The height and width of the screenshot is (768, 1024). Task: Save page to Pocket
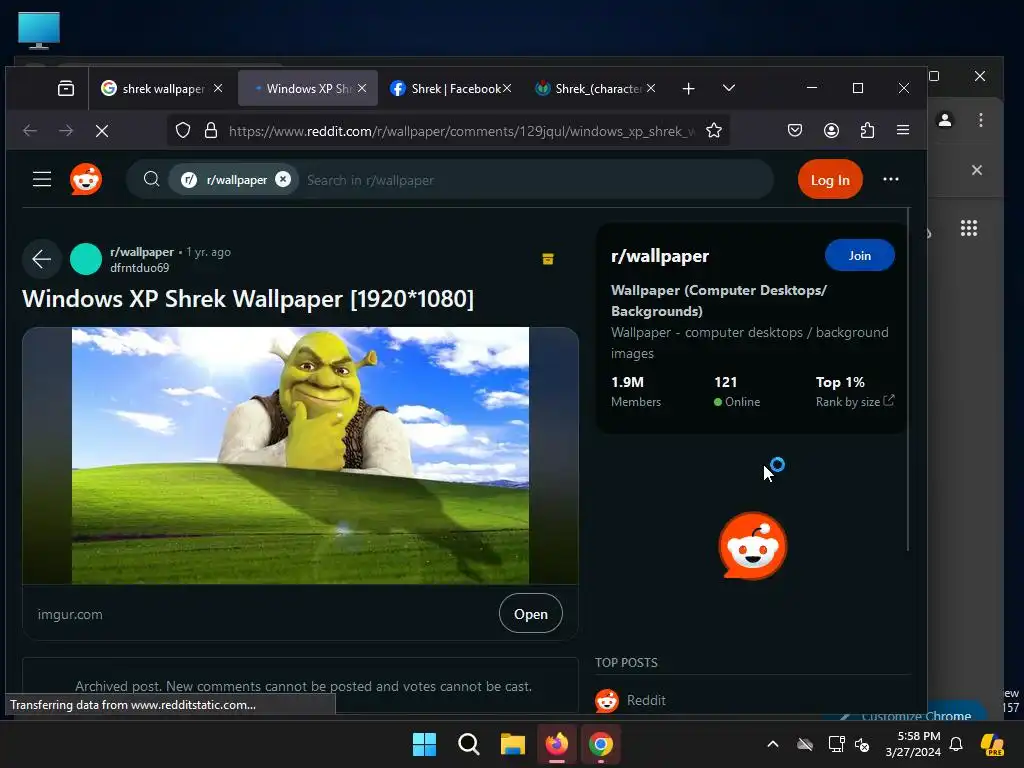pyautogui.click(x=795, y=131)
